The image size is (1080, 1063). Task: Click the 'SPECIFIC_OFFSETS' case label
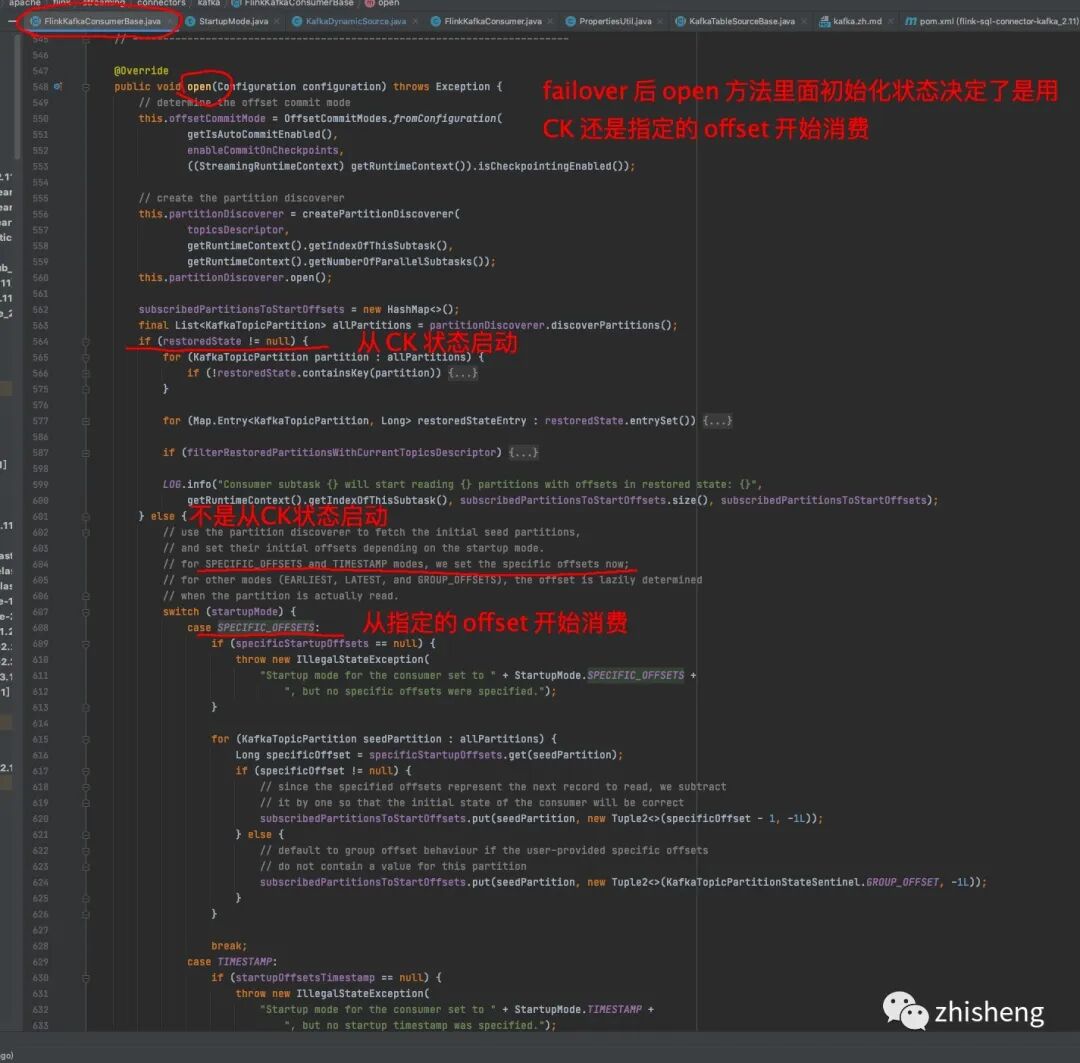266,628
